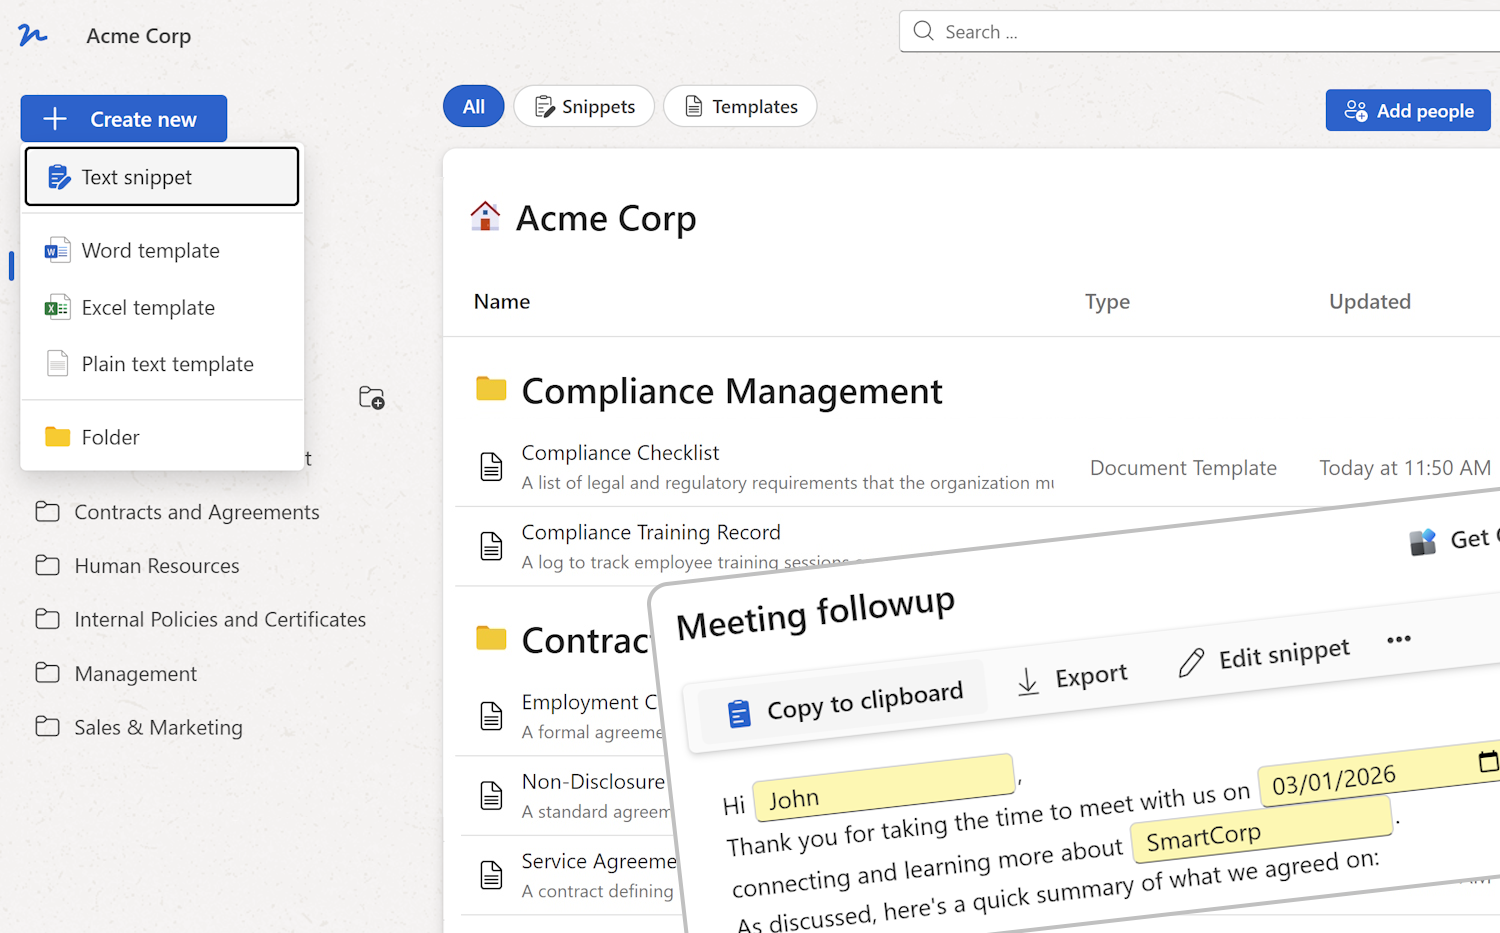Click the Add people button
The width and height of the screenshot is (1500, 933).
1408,110
